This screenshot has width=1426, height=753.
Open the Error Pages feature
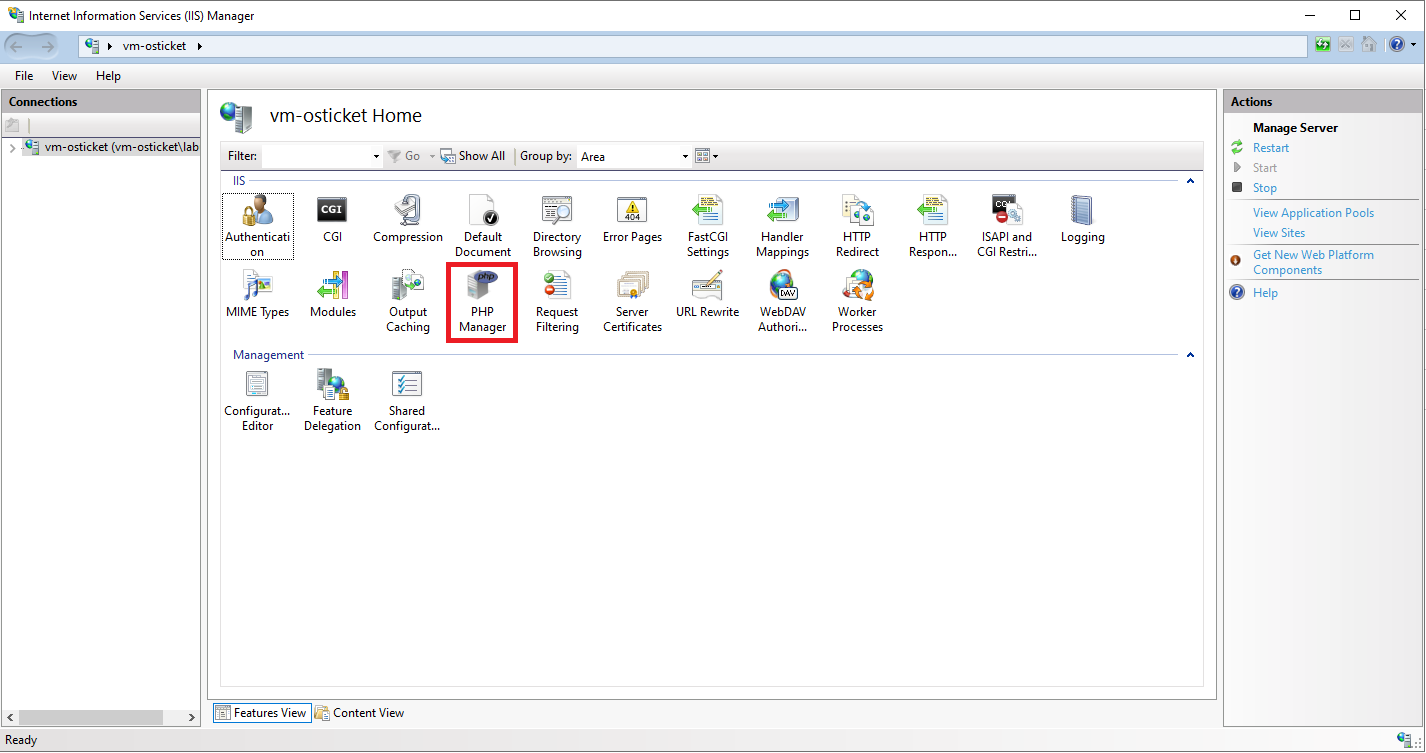pyautogui.click(x=632, y=219)
